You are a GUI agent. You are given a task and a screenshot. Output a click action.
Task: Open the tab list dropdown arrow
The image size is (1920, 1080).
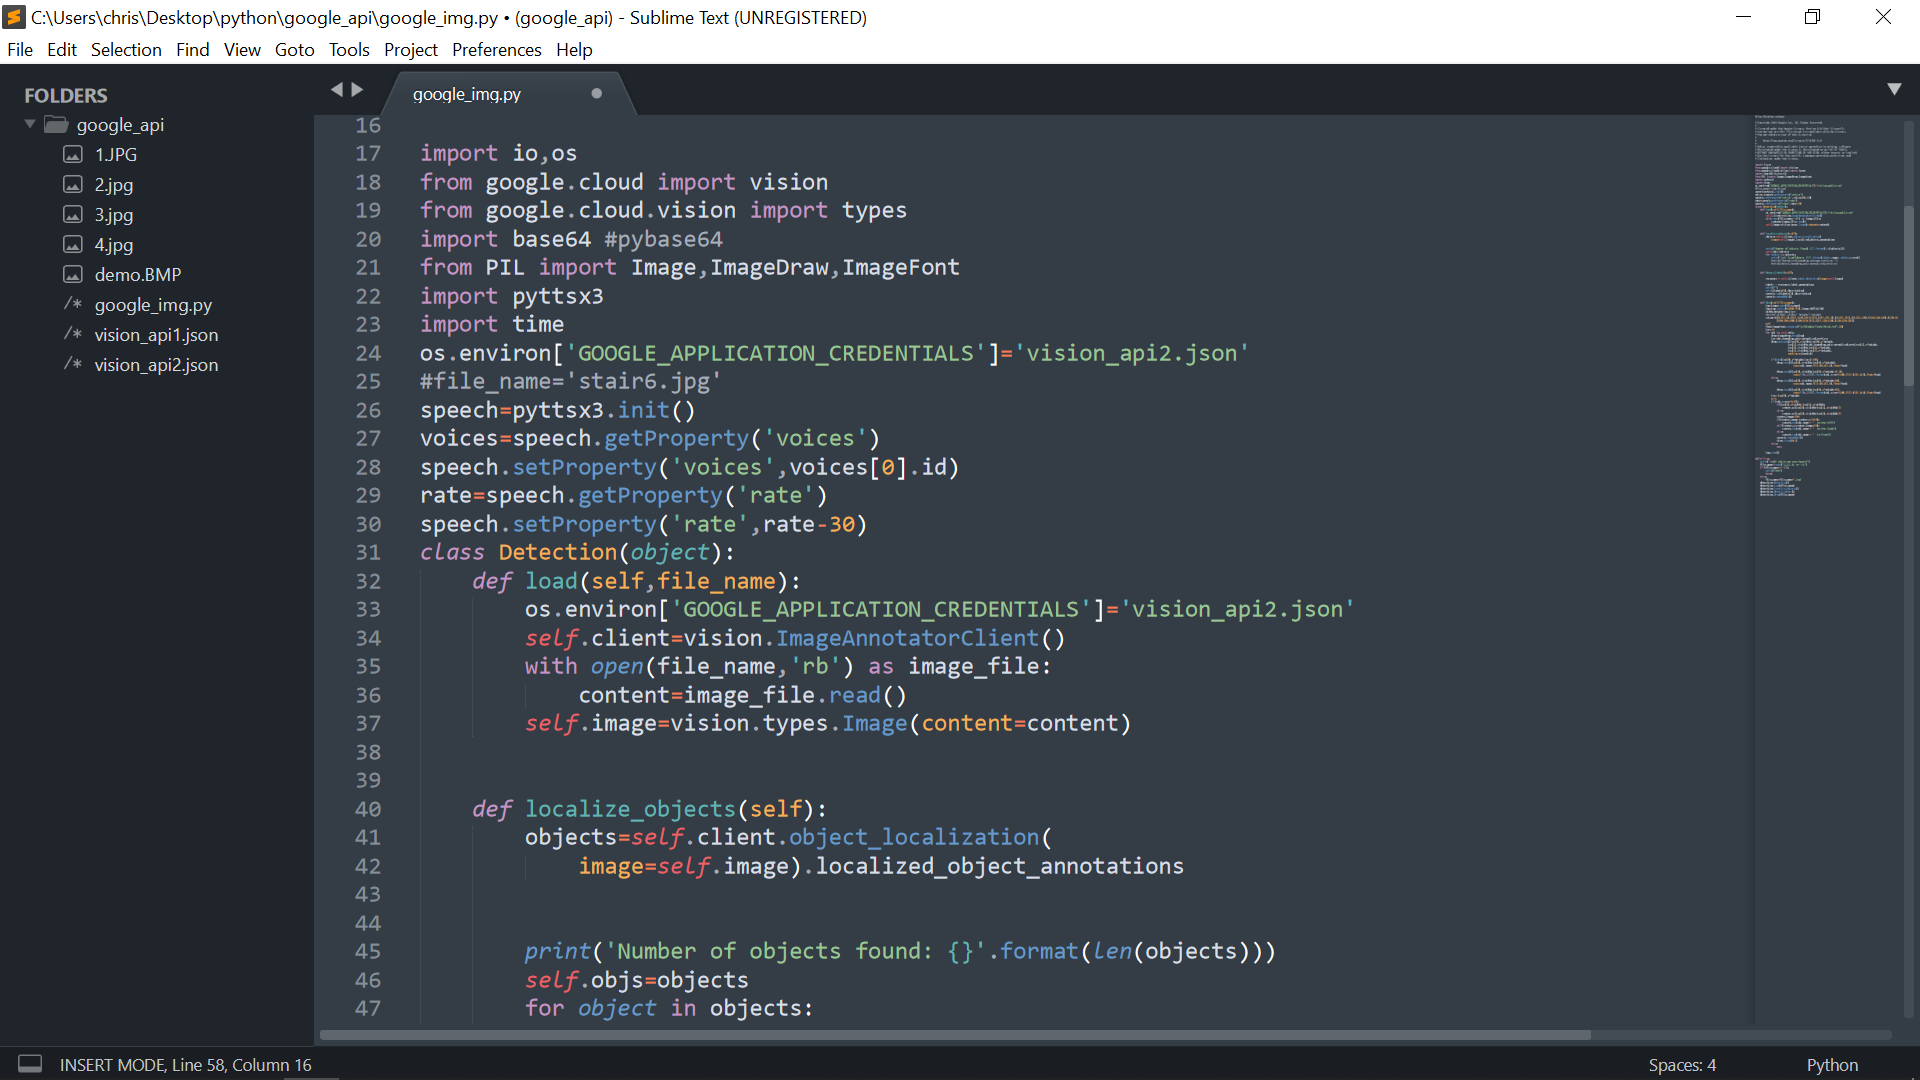click(1894, 89)
